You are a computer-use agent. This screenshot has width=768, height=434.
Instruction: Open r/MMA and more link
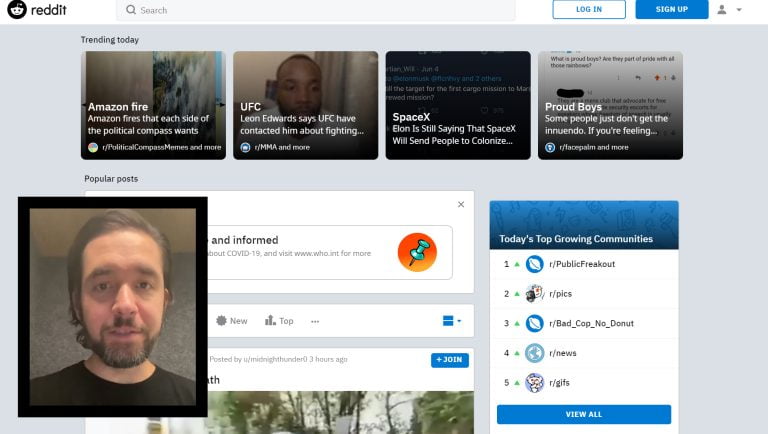coord(282,147)
